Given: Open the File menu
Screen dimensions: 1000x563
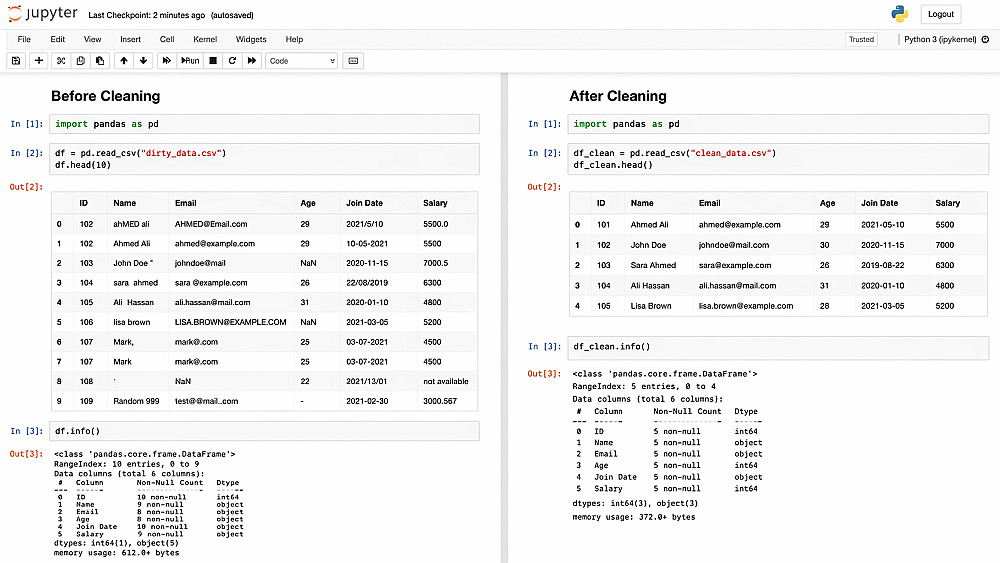Looking at the screenshot, I should coord(24,40).
